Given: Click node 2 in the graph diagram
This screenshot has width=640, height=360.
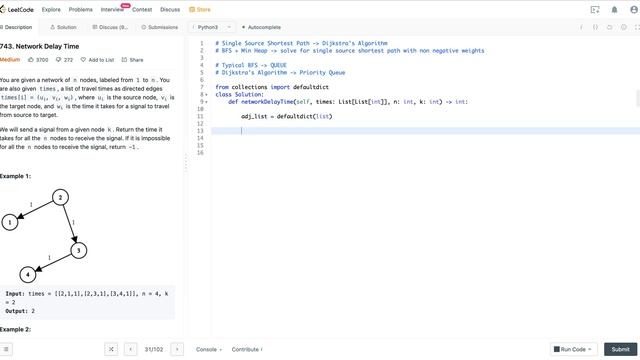Looking at the screenshot, I should (x=60, y=198).
